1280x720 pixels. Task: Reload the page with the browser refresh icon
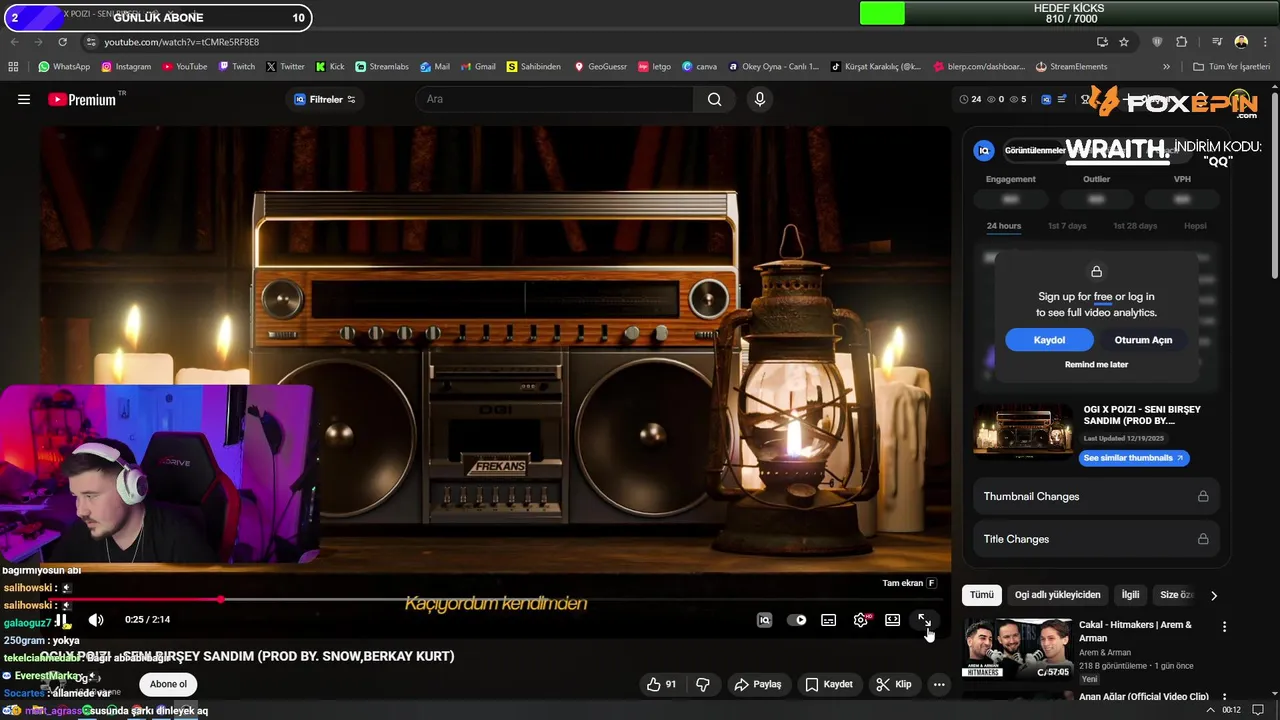click(62, 42)
